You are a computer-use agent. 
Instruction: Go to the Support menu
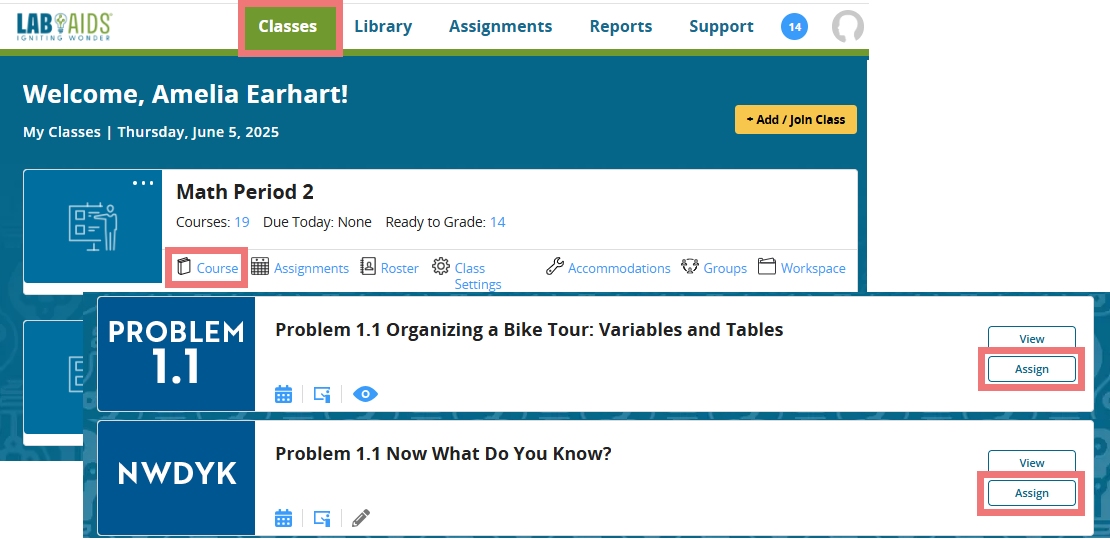point(721,27)
